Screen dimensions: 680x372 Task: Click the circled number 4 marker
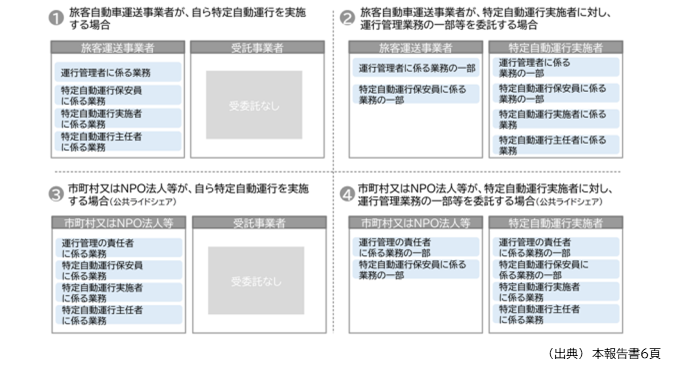click(x=347, y=194)
